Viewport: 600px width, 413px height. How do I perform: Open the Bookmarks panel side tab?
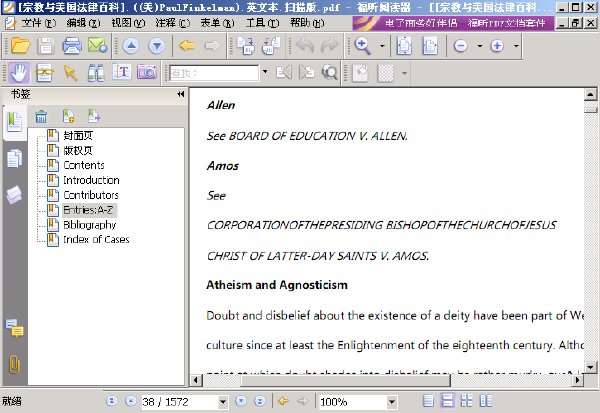(15, 122)
